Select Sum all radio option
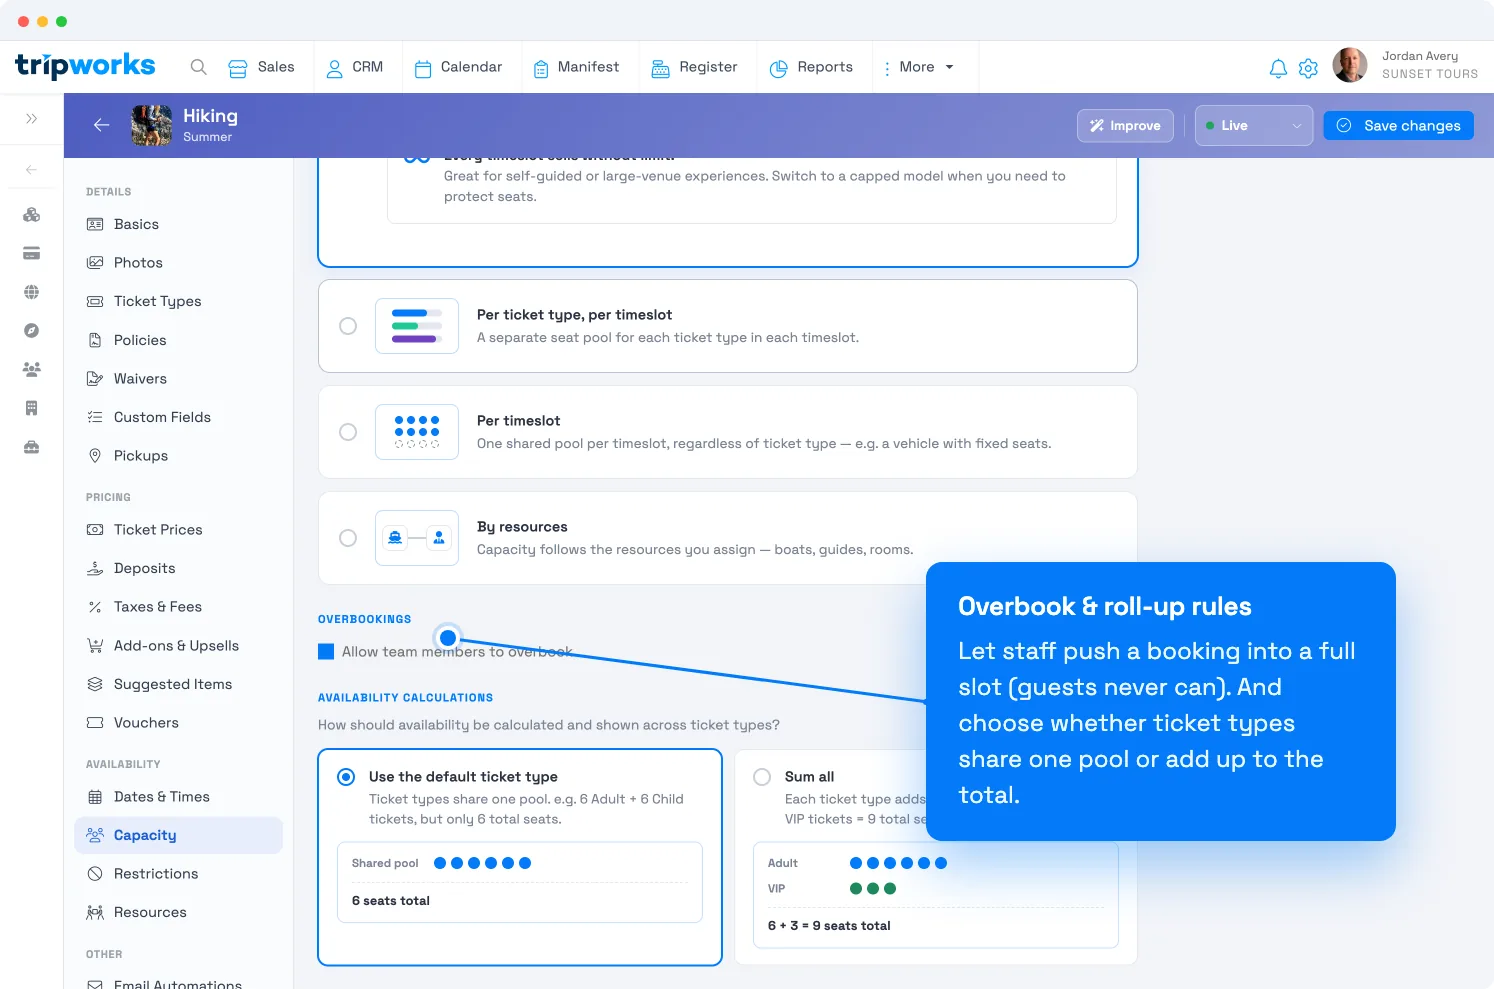Viewport: 1494px width, 989px height. click(x=762, y=777)
